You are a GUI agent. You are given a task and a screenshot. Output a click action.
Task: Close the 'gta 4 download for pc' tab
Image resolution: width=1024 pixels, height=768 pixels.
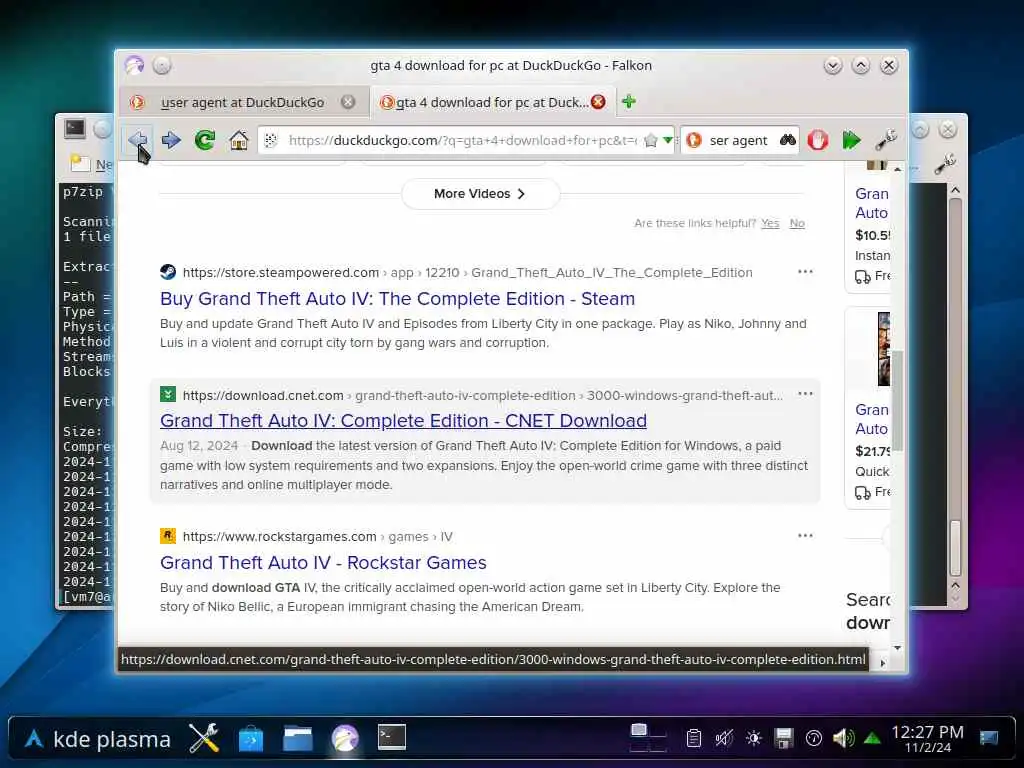pos(598,102)
